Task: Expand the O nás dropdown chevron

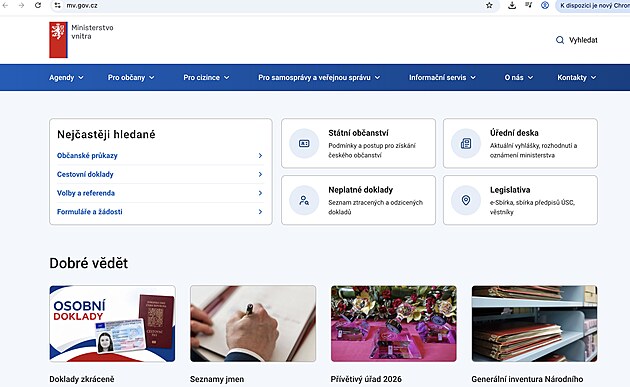Action: (x=530, y=78)
